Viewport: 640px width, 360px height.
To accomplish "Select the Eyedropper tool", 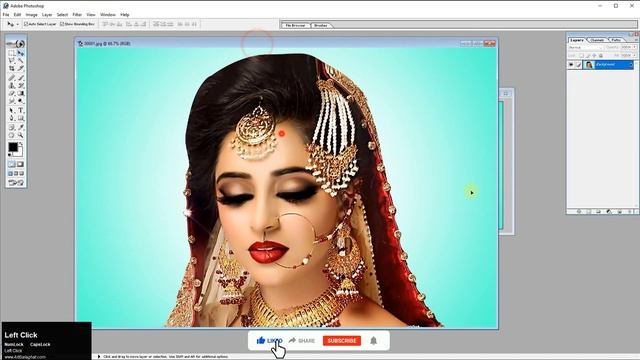I will pyautogui.click(x=20, y=127).
